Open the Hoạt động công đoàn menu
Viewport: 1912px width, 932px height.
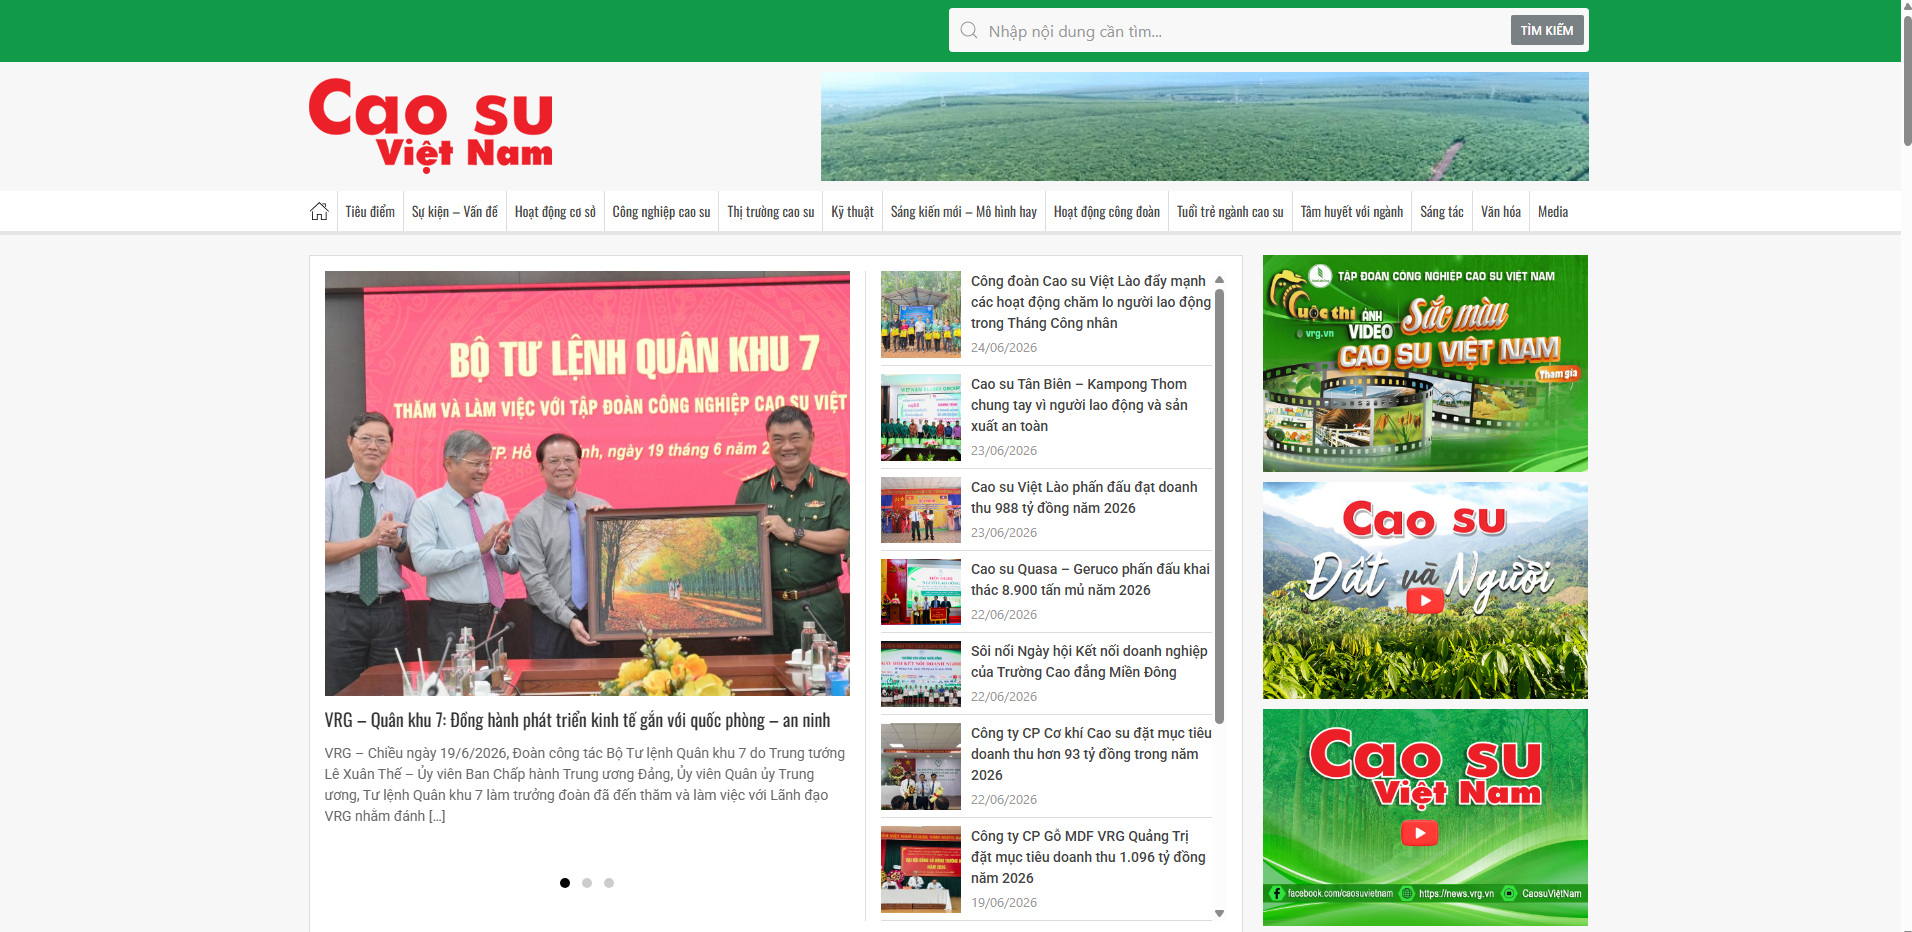(1107, 212)
